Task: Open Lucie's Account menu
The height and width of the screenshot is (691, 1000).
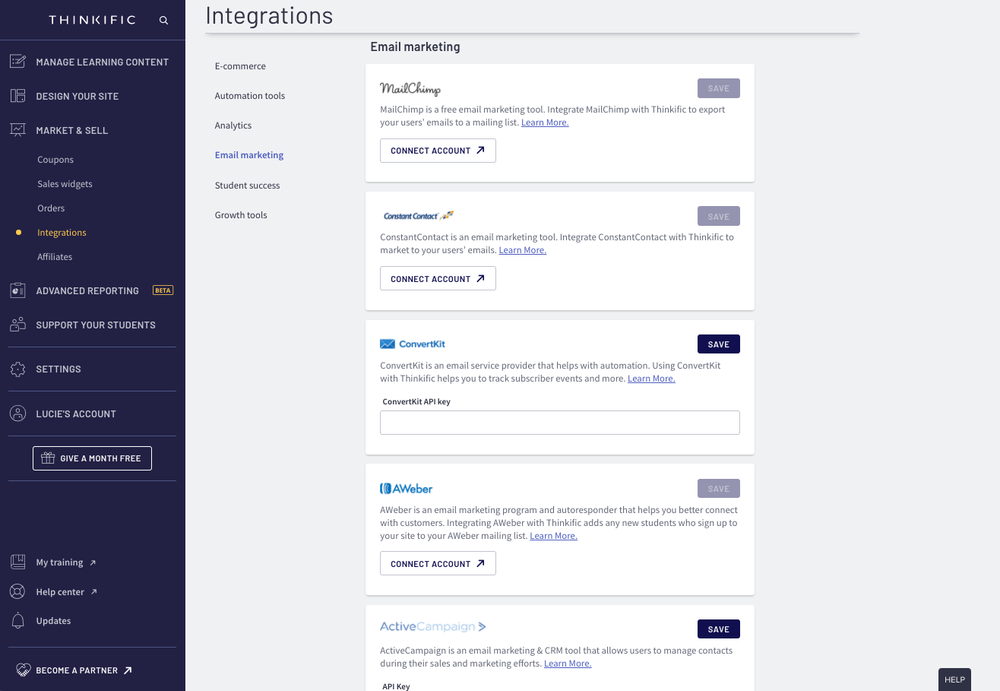Action: pos(76,414)
